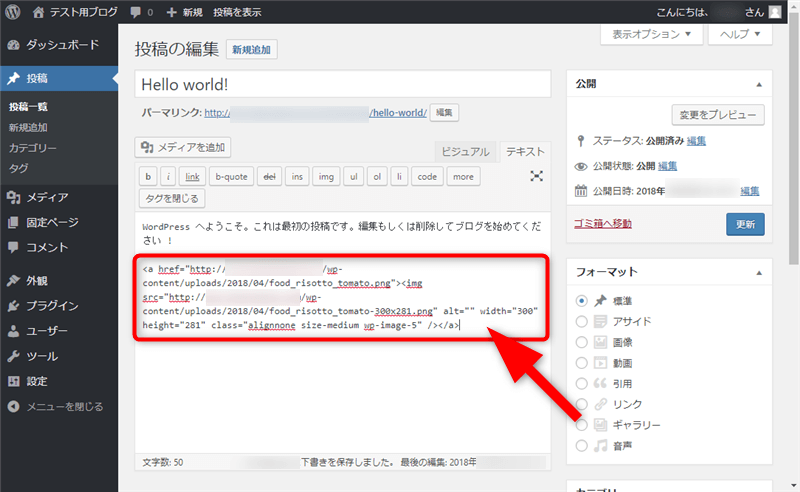Open the Appearance menu in the sidebar
Viewport: 800px width, 492px height.
point(37,281)
